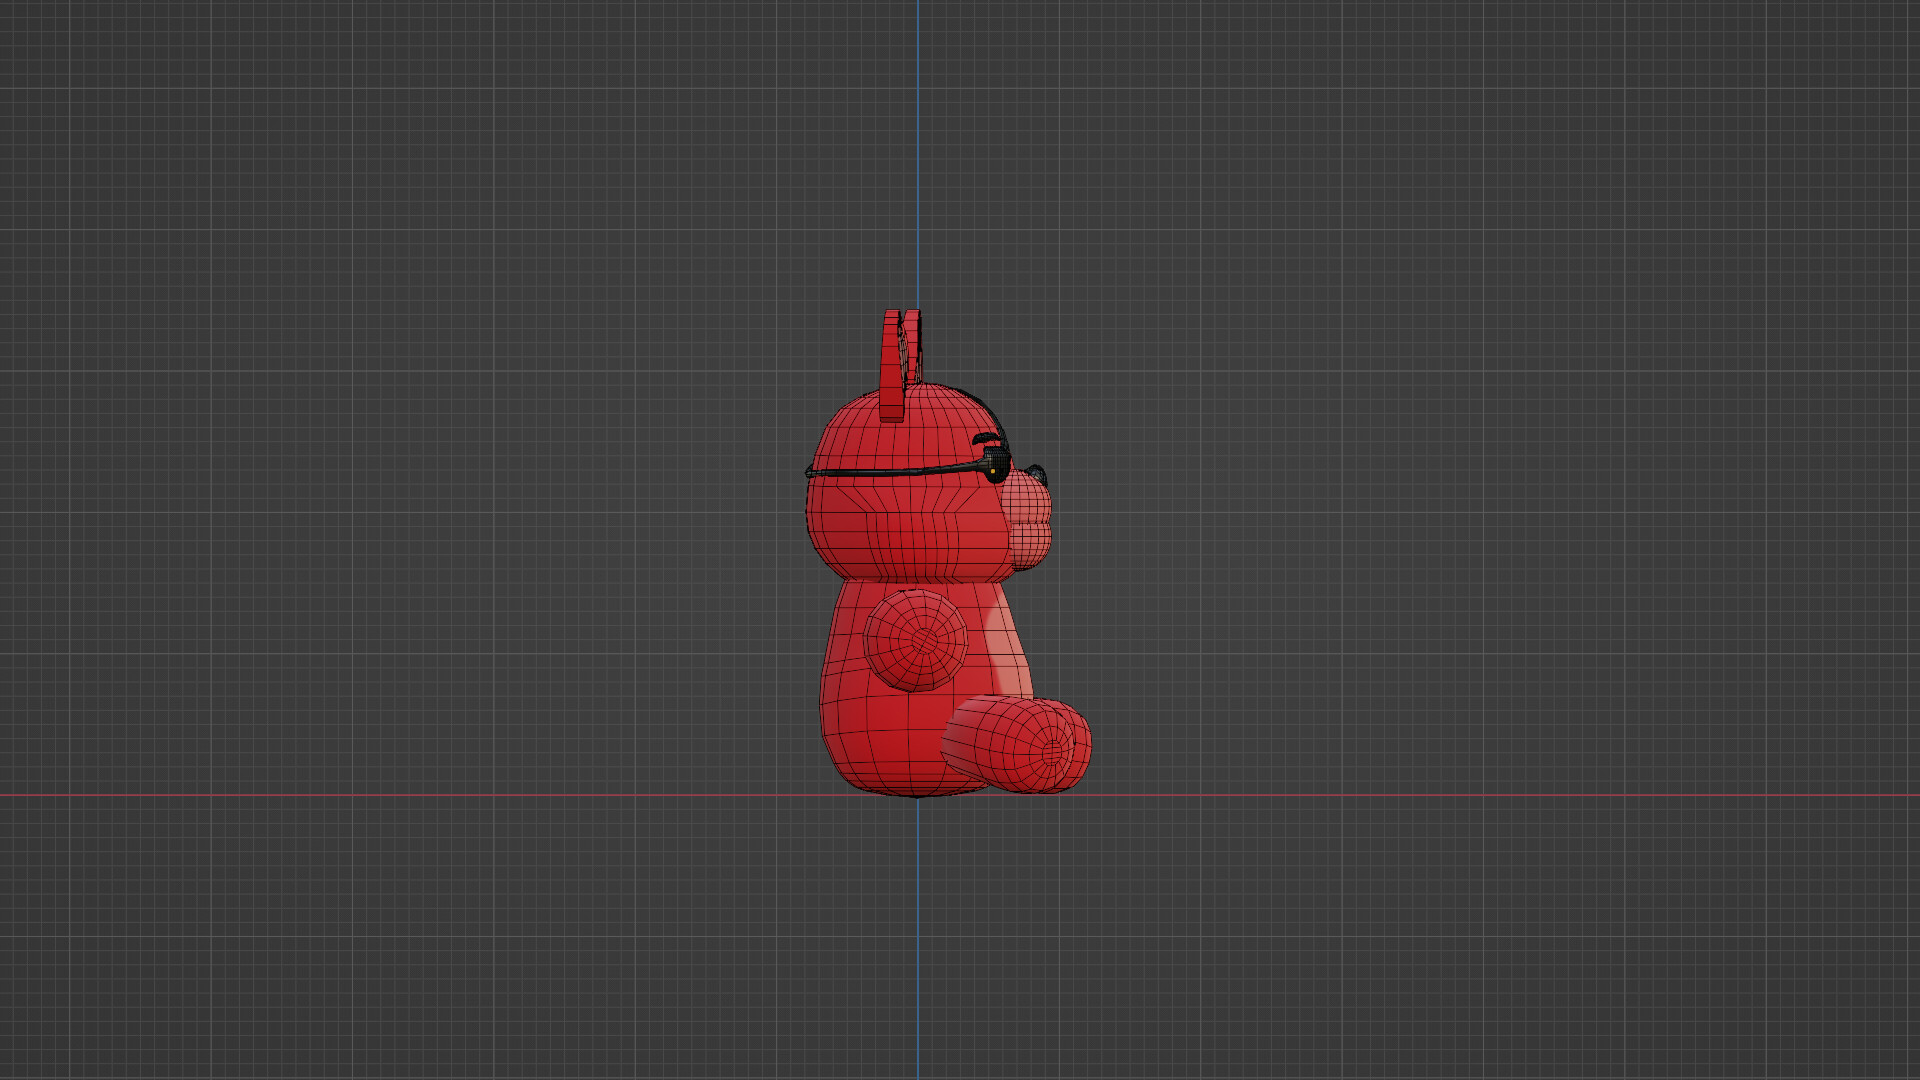The height and width of the screenshot is (1080, 1920).
Task: Click the black glasses temple arm
Action: coord(890,471)
